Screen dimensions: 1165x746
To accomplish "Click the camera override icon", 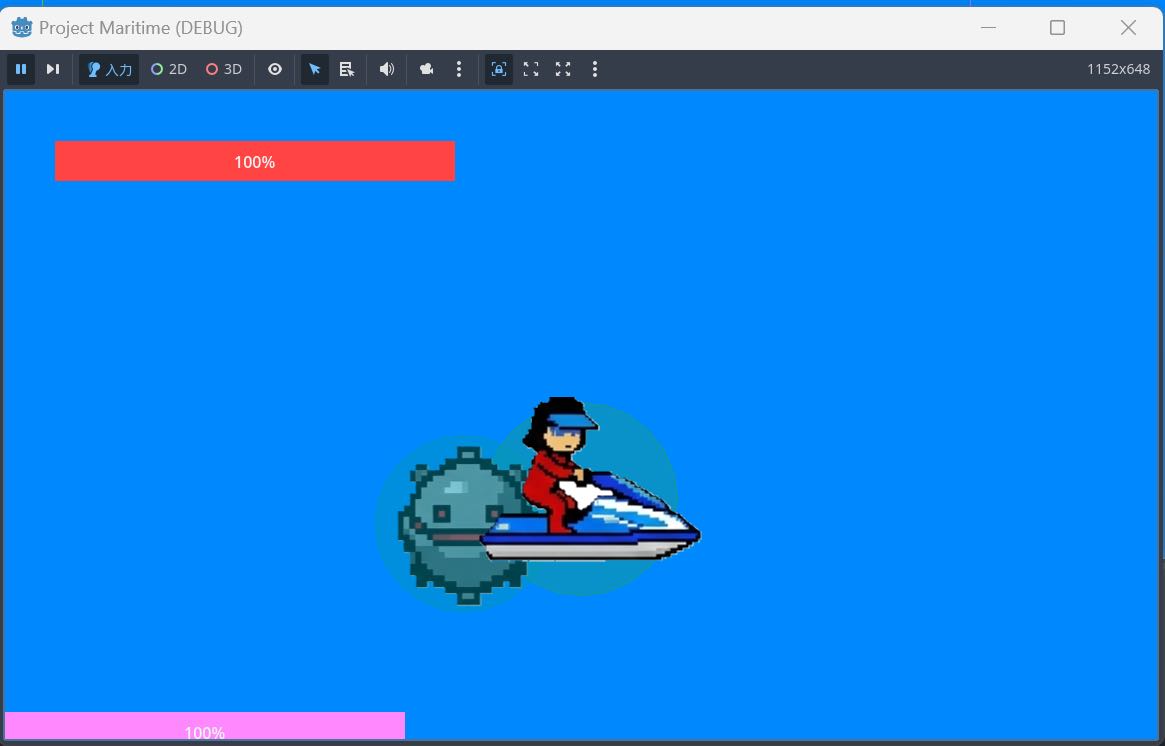I will [x=427, y=69].
